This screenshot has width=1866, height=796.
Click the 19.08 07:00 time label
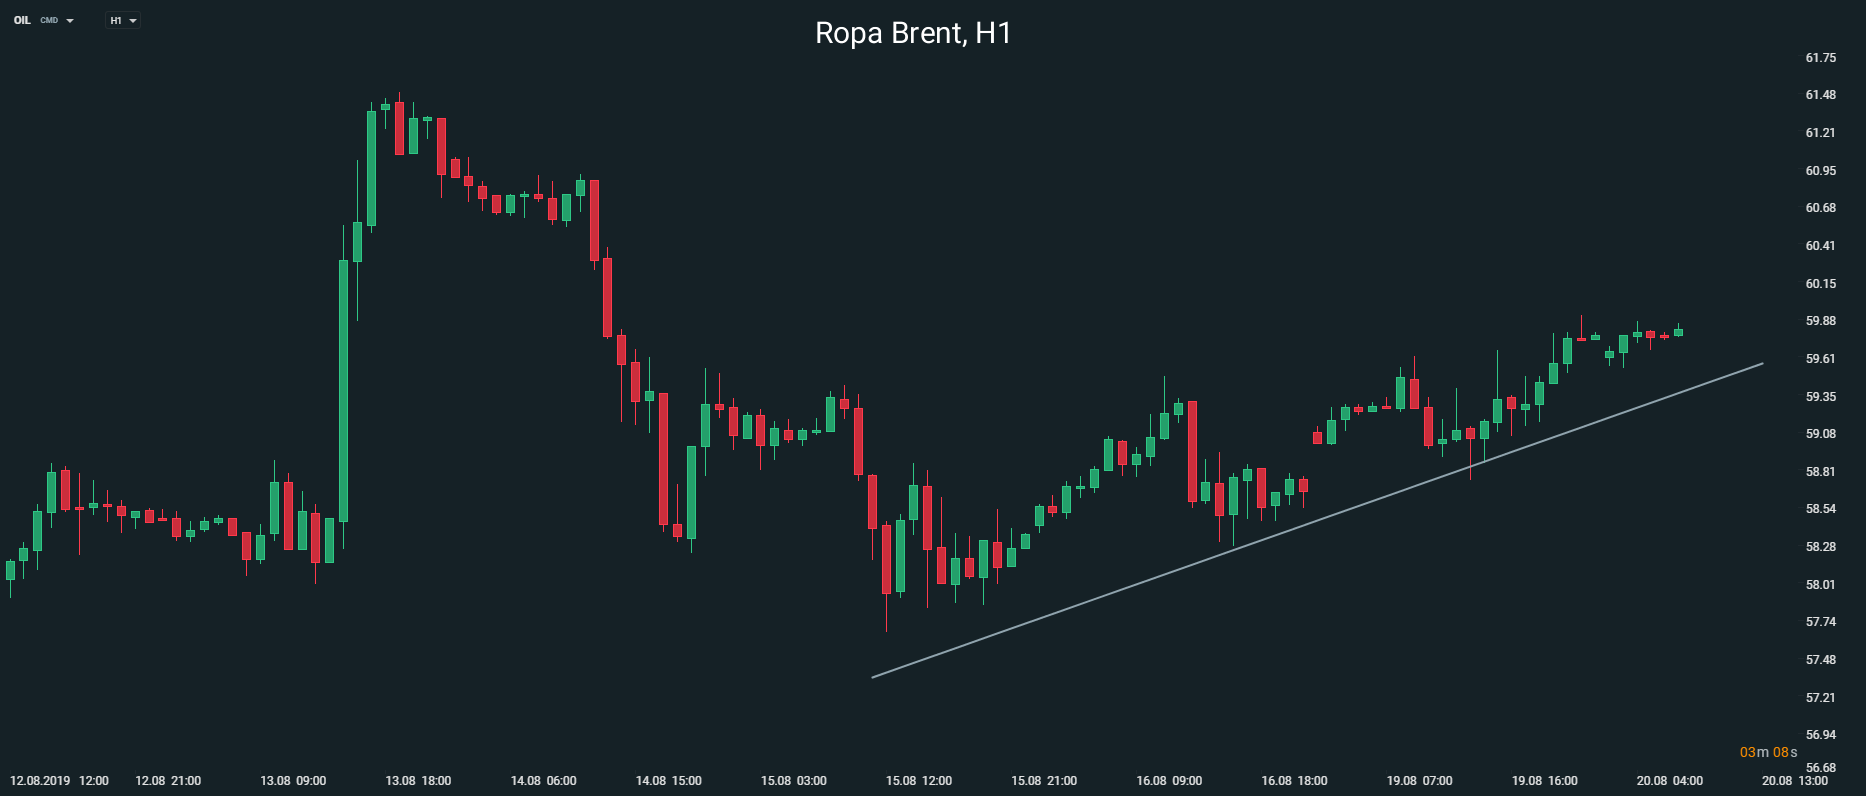[x=1419, y=781]
